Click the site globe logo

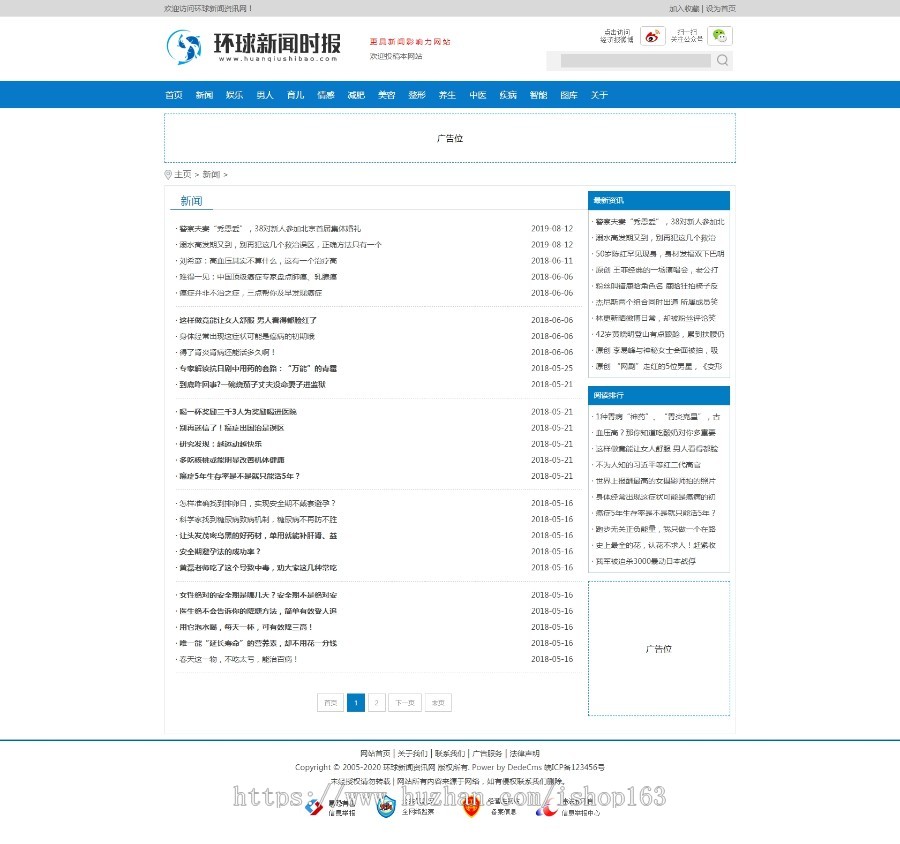coord(186,47)
